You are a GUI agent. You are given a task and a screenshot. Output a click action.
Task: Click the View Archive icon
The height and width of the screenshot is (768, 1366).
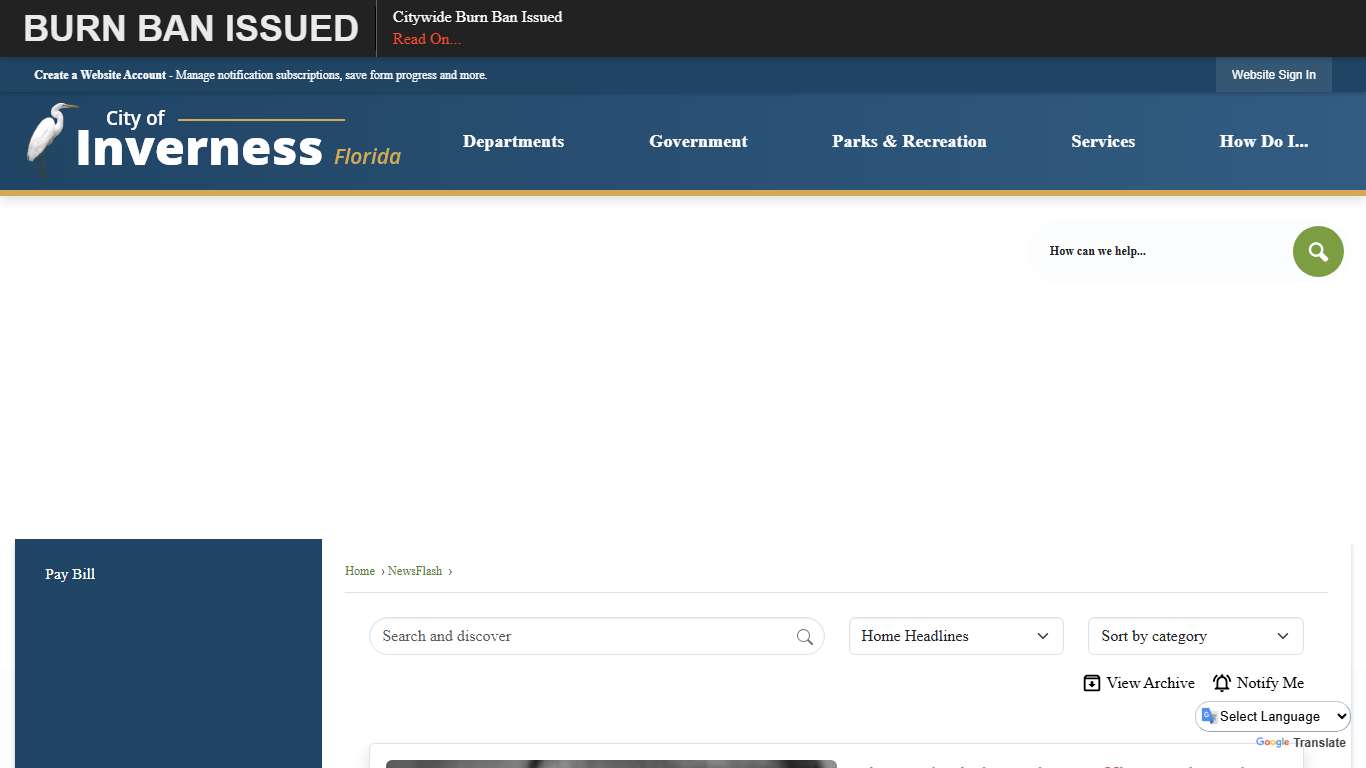[x=1092, y=683]
